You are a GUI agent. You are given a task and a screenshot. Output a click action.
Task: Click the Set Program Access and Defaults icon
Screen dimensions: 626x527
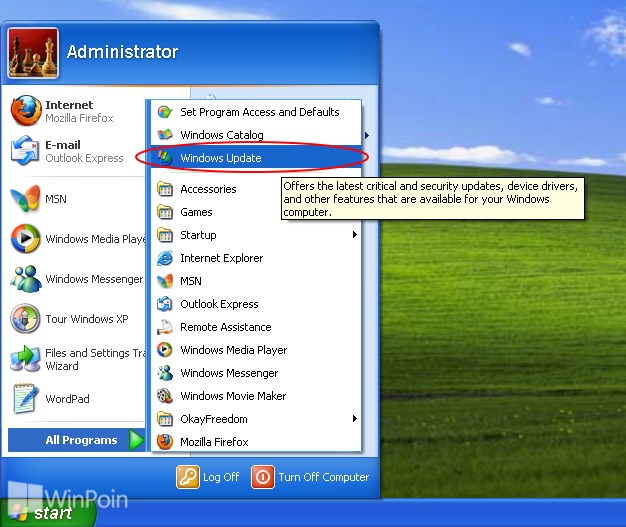coord(165,112)
